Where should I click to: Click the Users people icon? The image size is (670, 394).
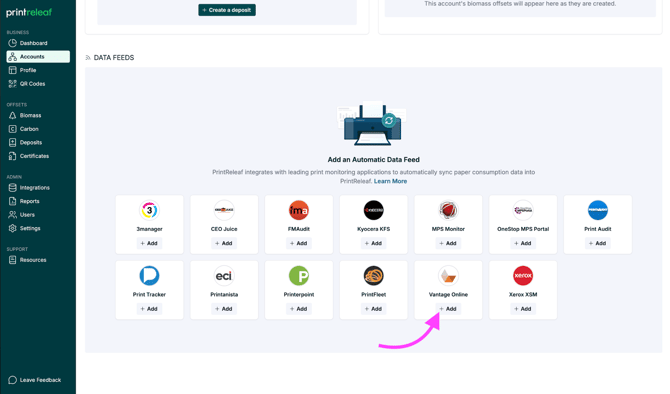click(12, 215)
